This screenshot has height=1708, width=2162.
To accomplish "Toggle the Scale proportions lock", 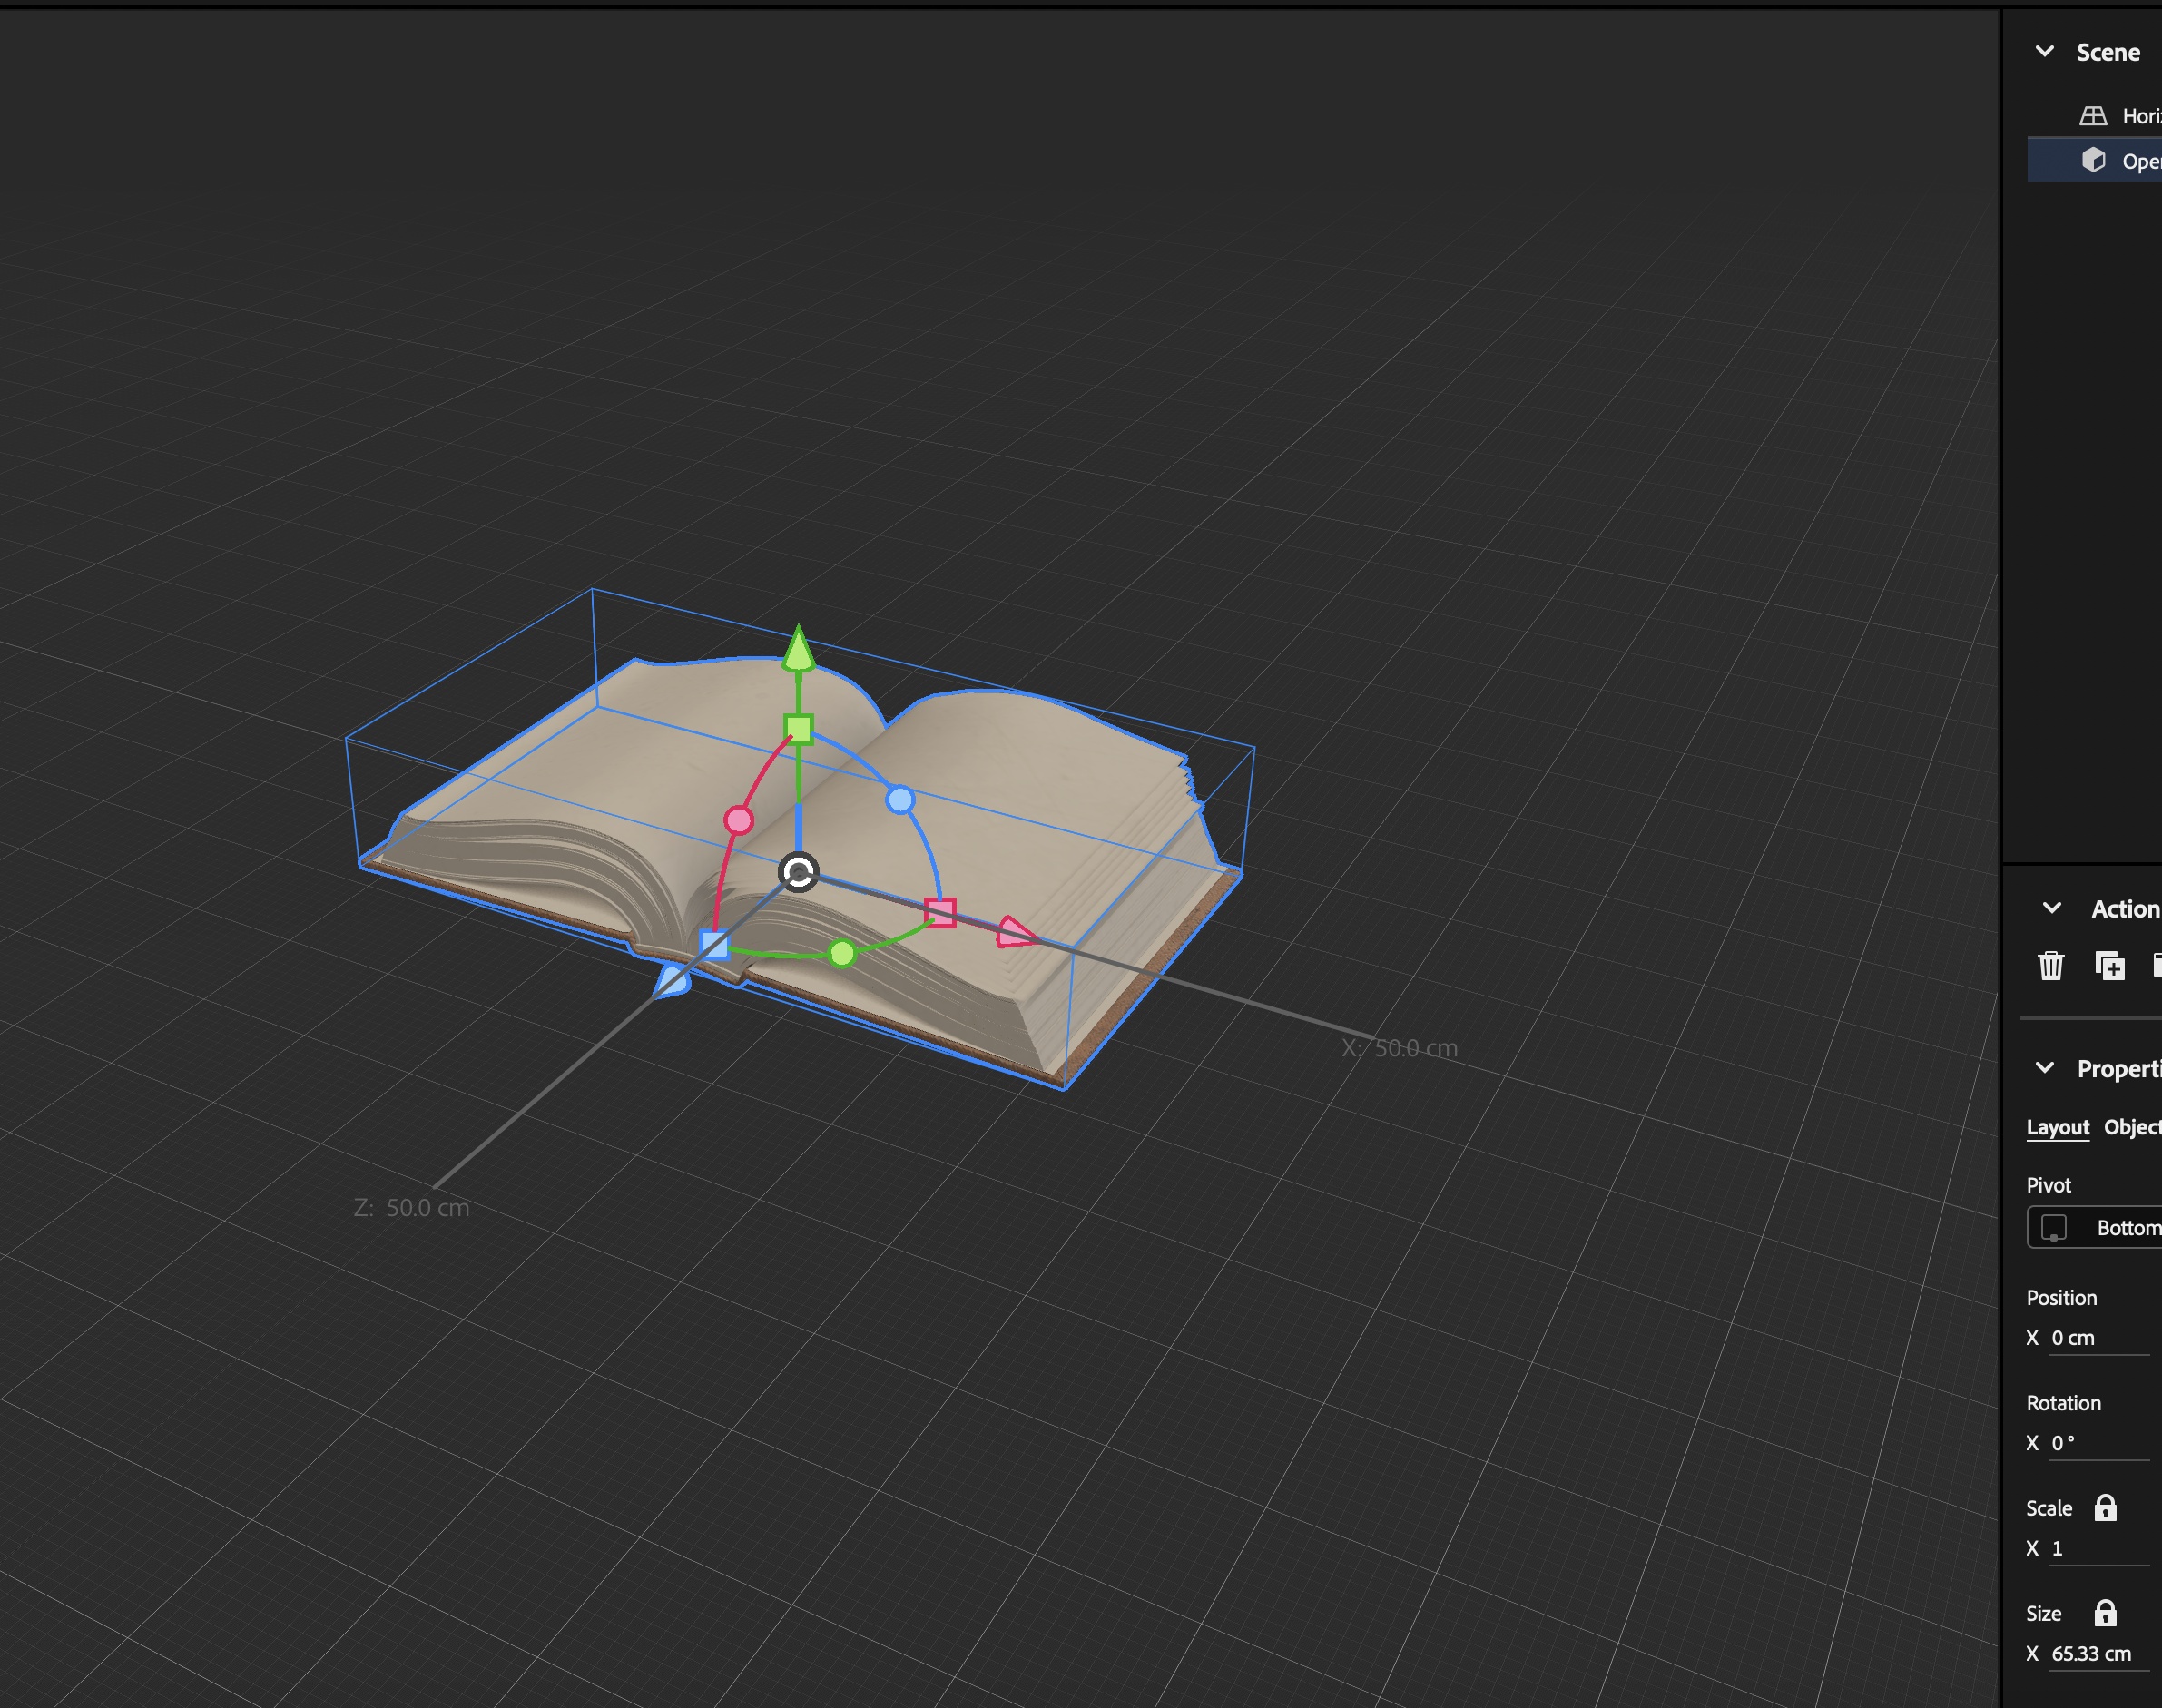I will coord(2105,1507).
